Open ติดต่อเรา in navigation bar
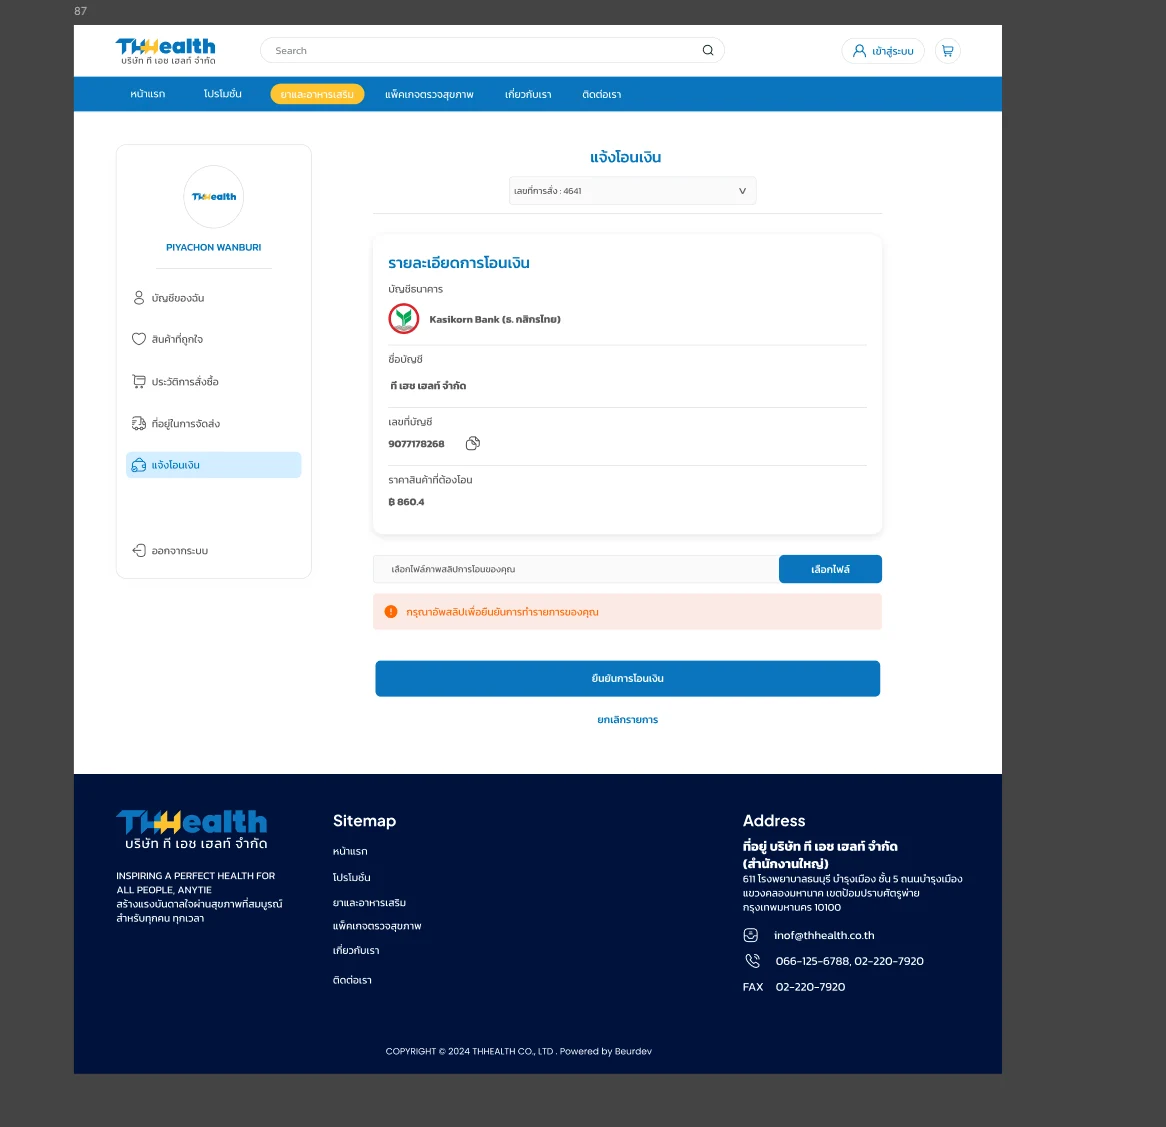Viewport: 1166px width, 1127px height. point(601,94)
